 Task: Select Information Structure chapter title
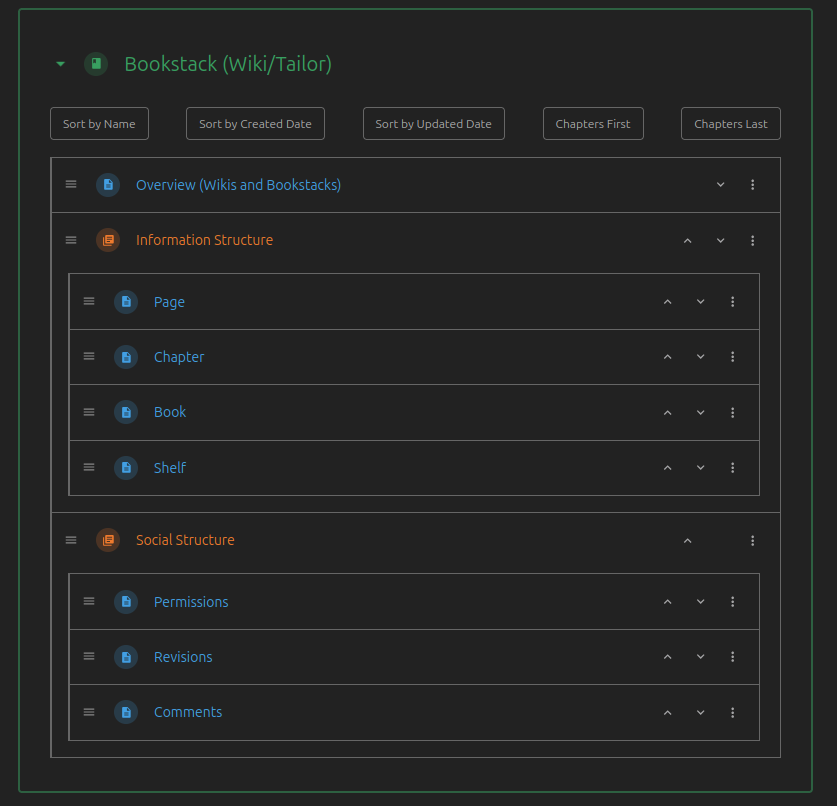(204, 240)
